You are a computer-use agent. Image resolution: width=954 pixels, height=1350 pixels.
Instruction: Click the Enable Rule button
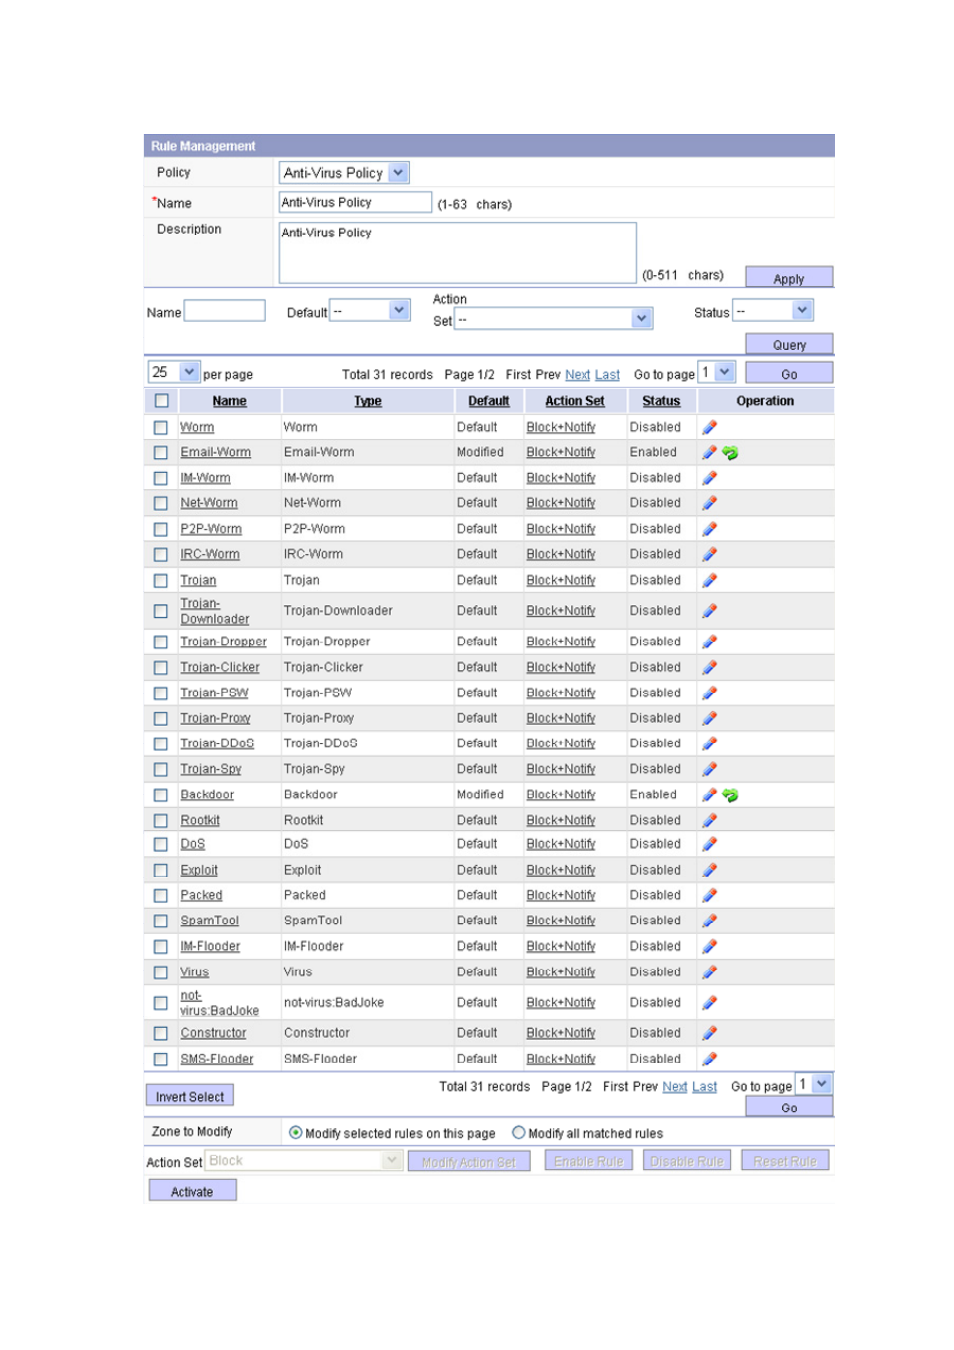pyautogui.click(x=588, y=1160)
